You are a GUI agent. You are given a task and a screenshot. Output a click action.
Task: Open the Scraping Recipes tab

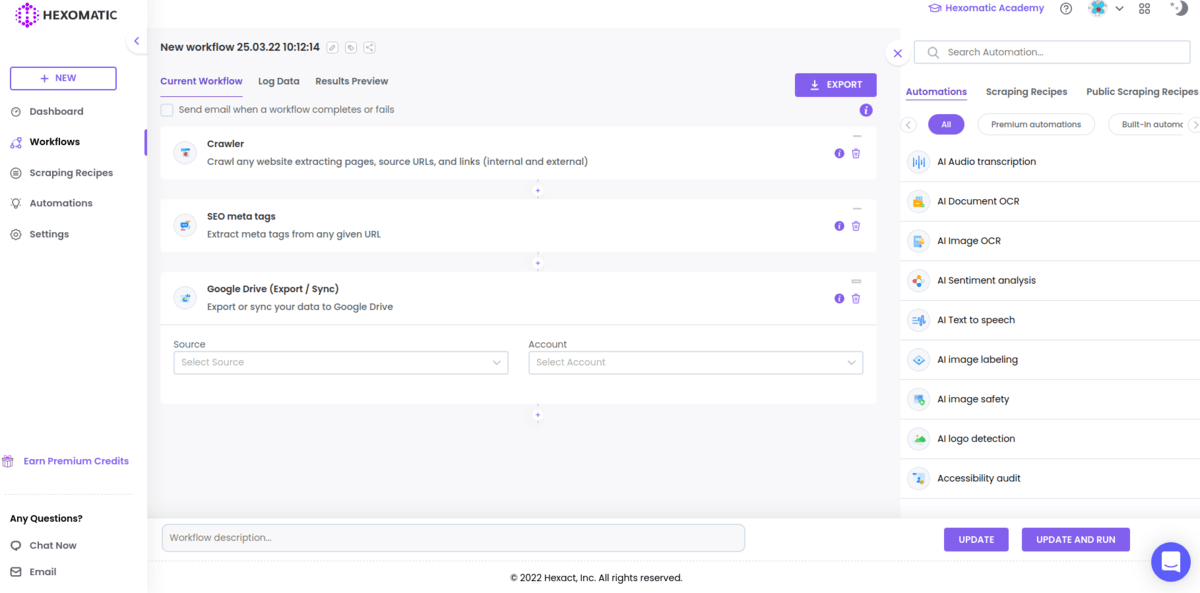point(1026,91)
